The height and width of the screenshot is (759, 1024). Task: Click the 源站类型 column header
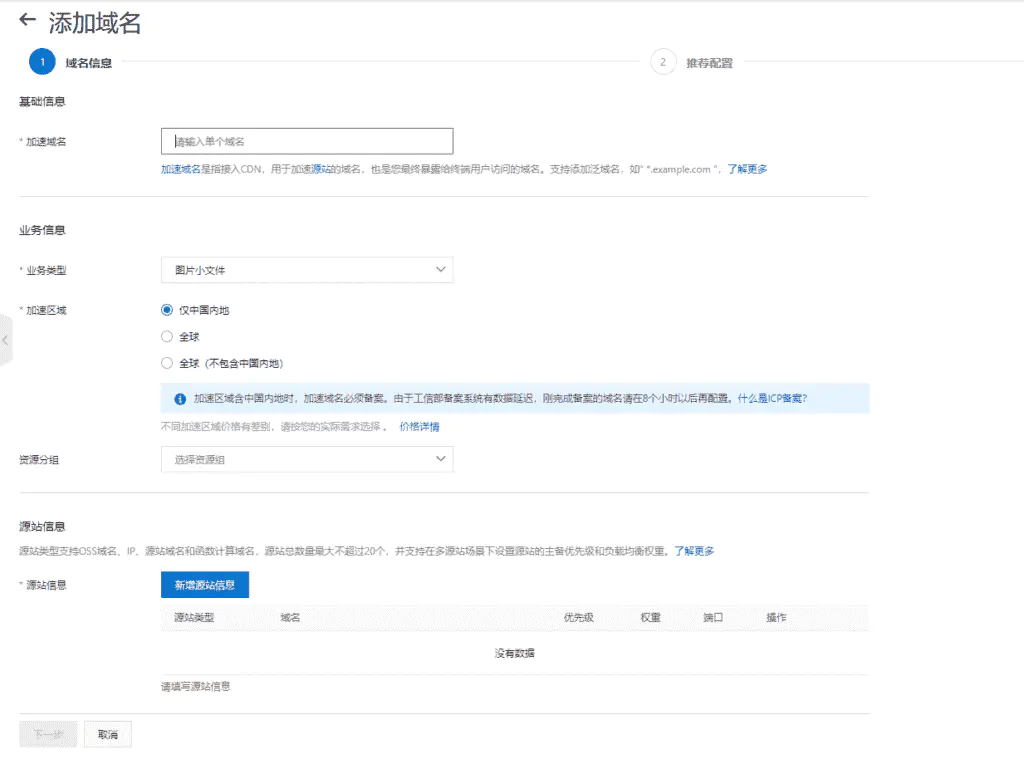tap(194, 617)
